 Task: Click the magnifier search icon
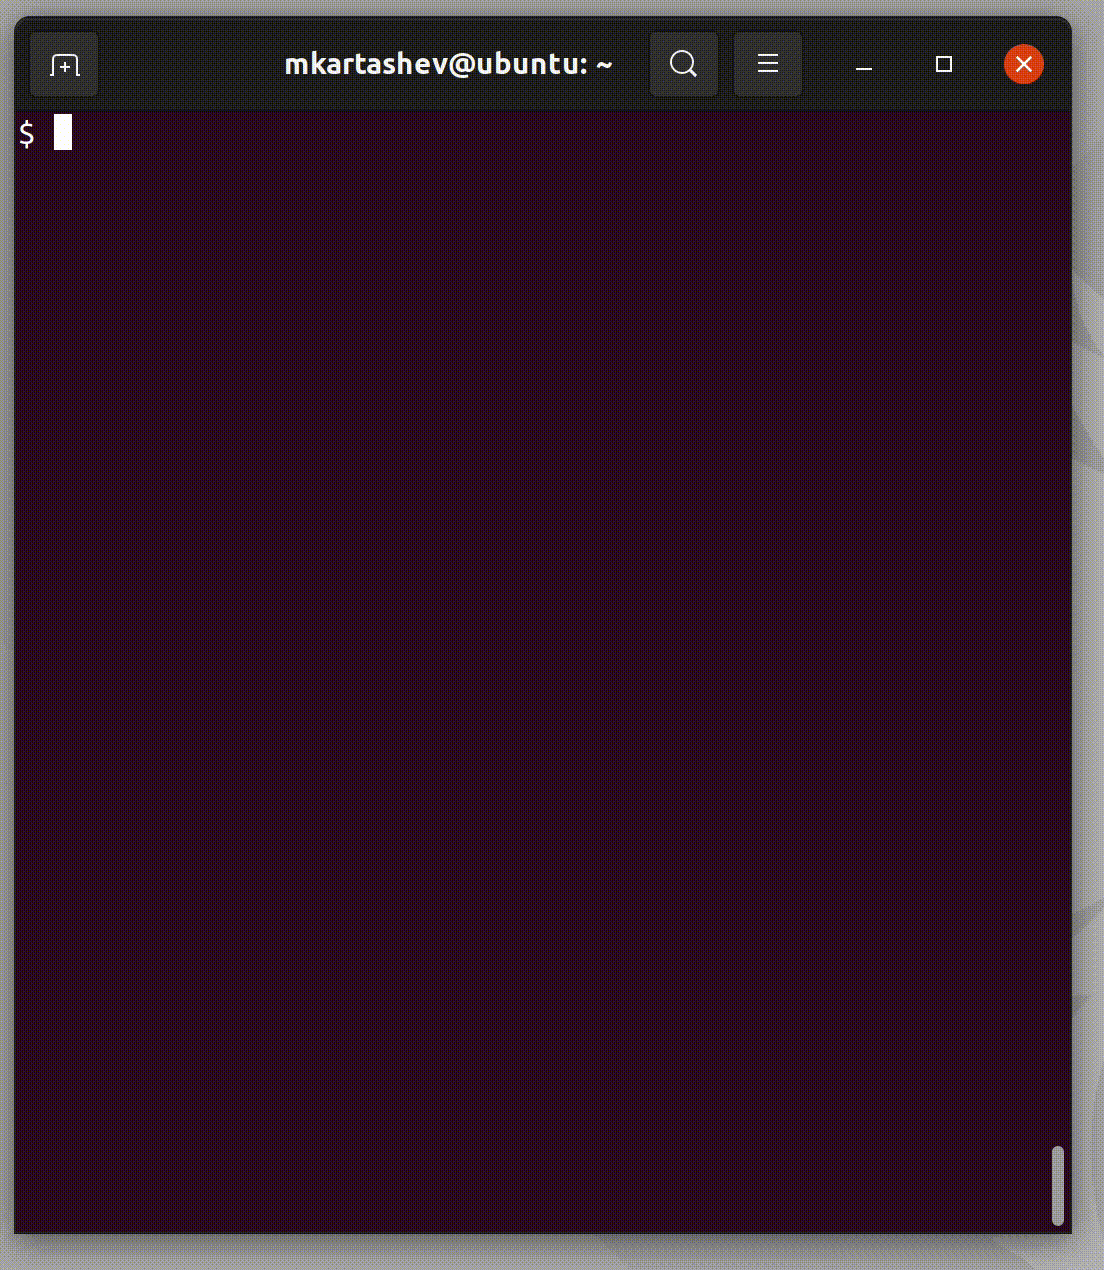coord(684,65)
